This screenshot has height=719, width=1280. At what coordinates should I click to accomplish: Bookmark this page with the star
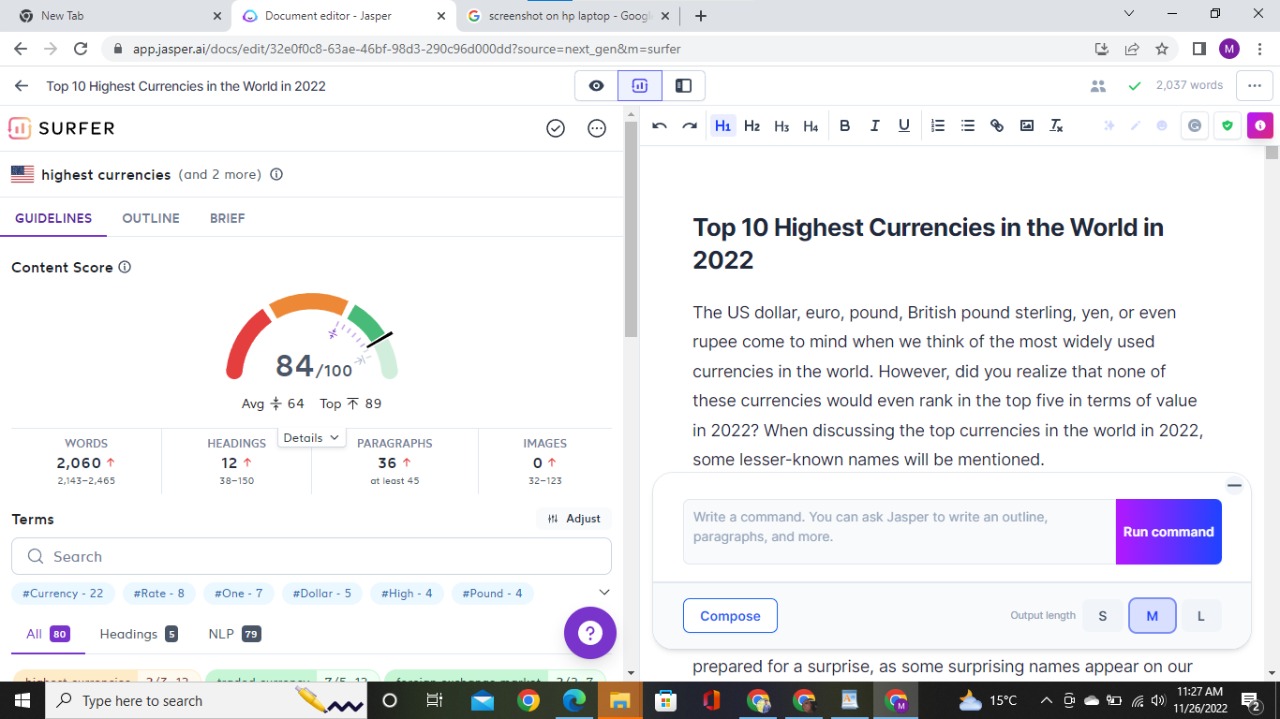tap(1162, 49)
